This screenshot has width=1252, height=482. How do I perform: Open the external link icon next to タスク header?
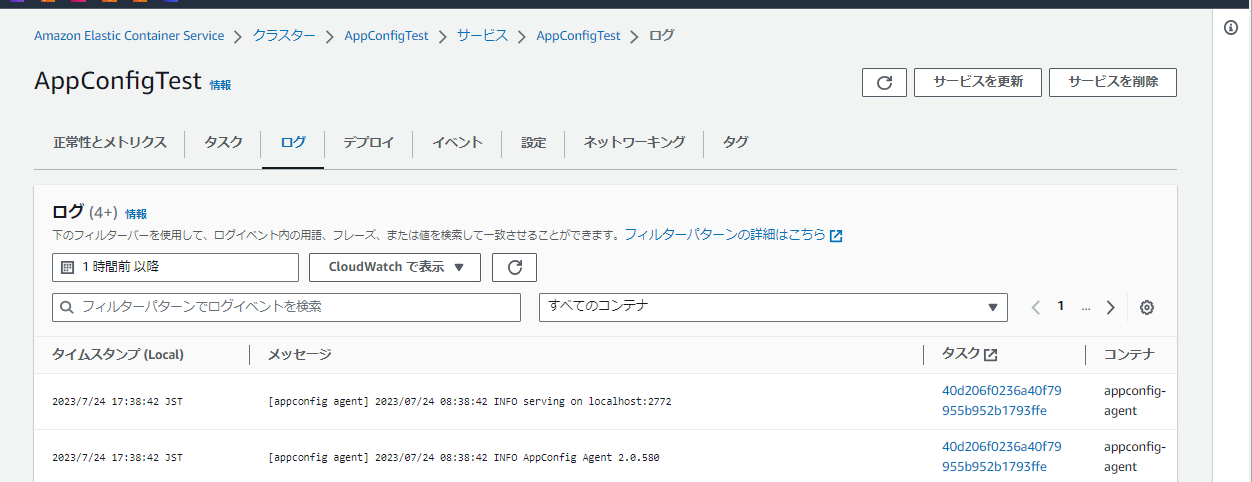tap(990, 355)
